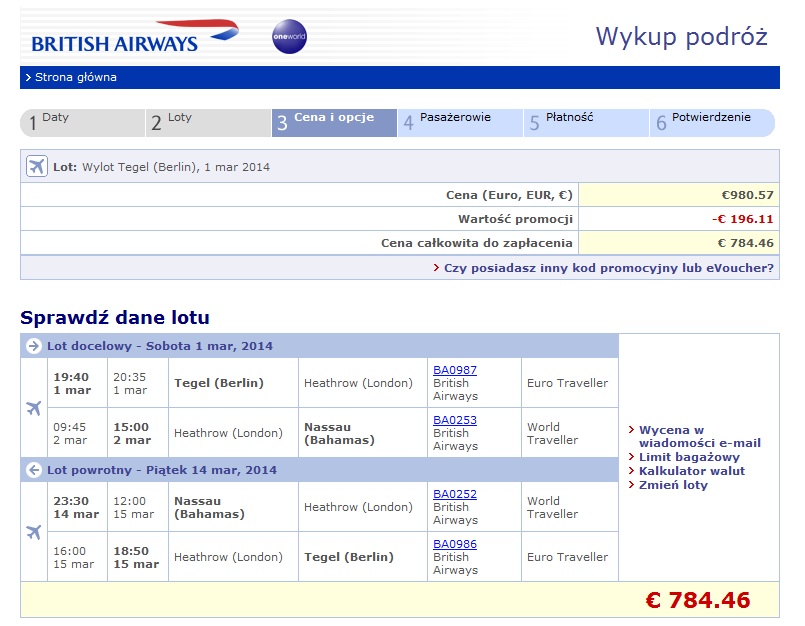Click the promotion value -€ 196.11

coord(742,219)
